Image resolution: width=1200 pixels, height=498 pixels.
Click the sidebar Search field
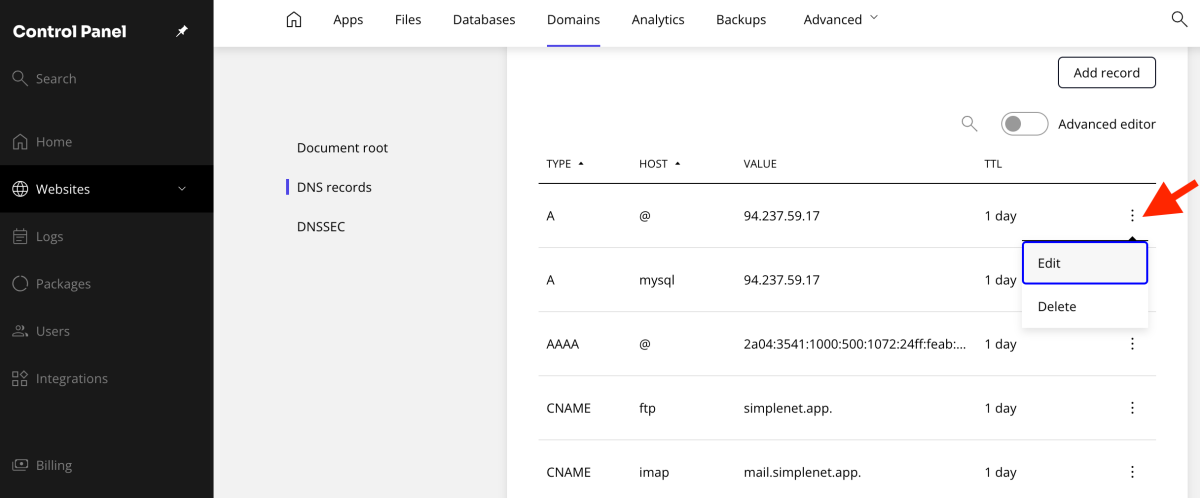tap(56, 79)
